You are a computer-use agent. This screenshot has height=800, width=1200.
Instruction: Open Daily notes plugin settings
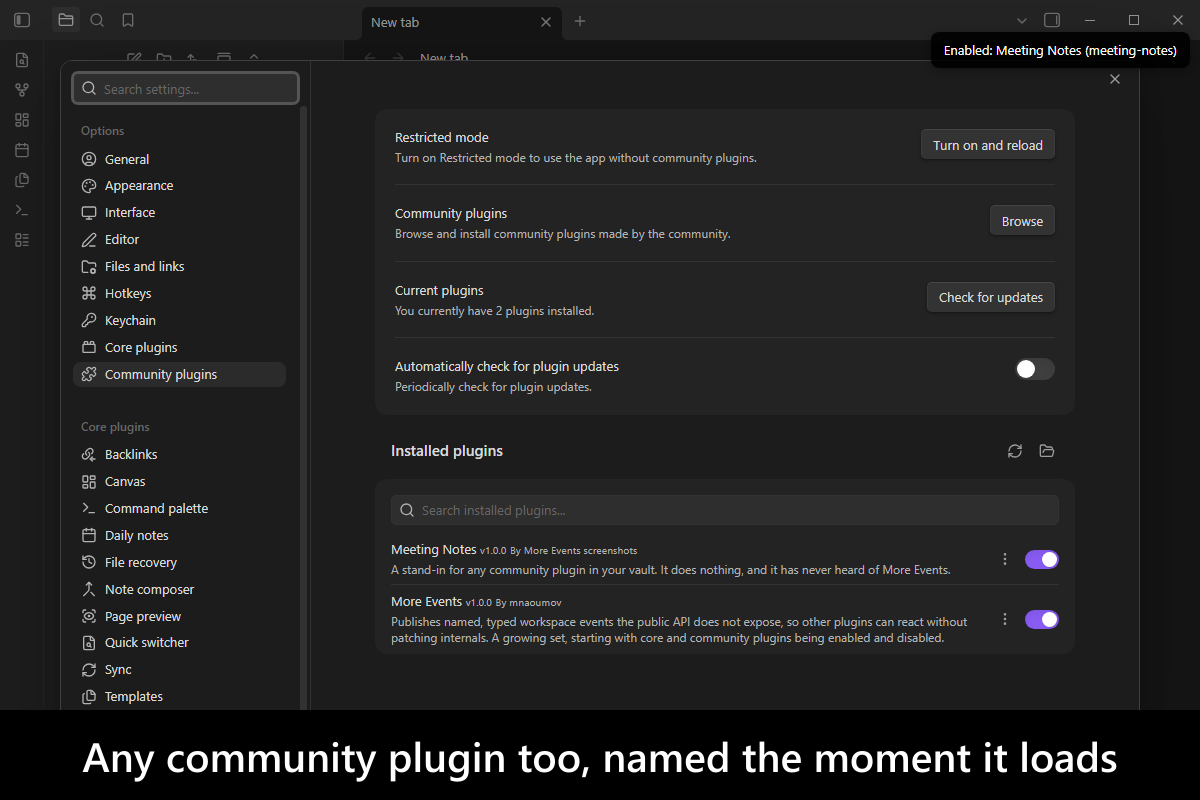click(x=179, y=536)
